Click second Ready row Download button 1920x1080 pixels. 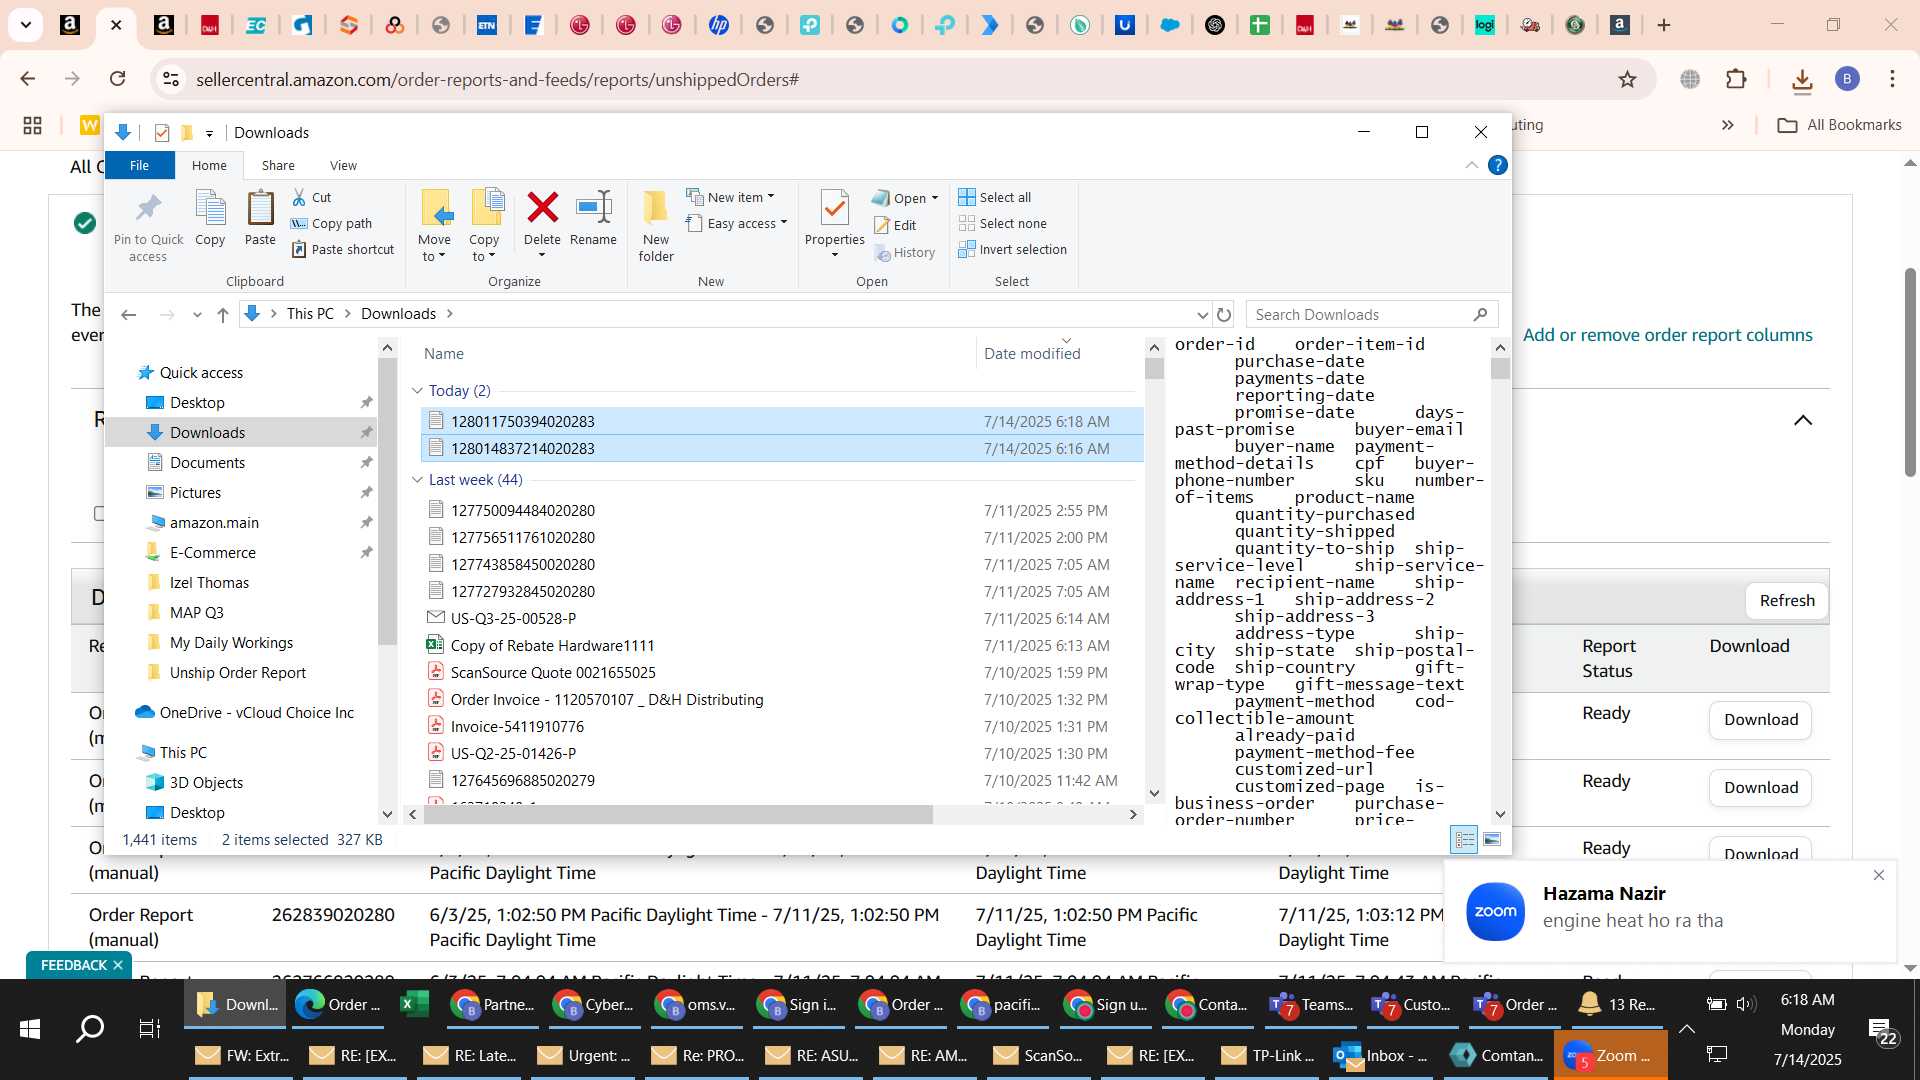(x=1760, y=788)
